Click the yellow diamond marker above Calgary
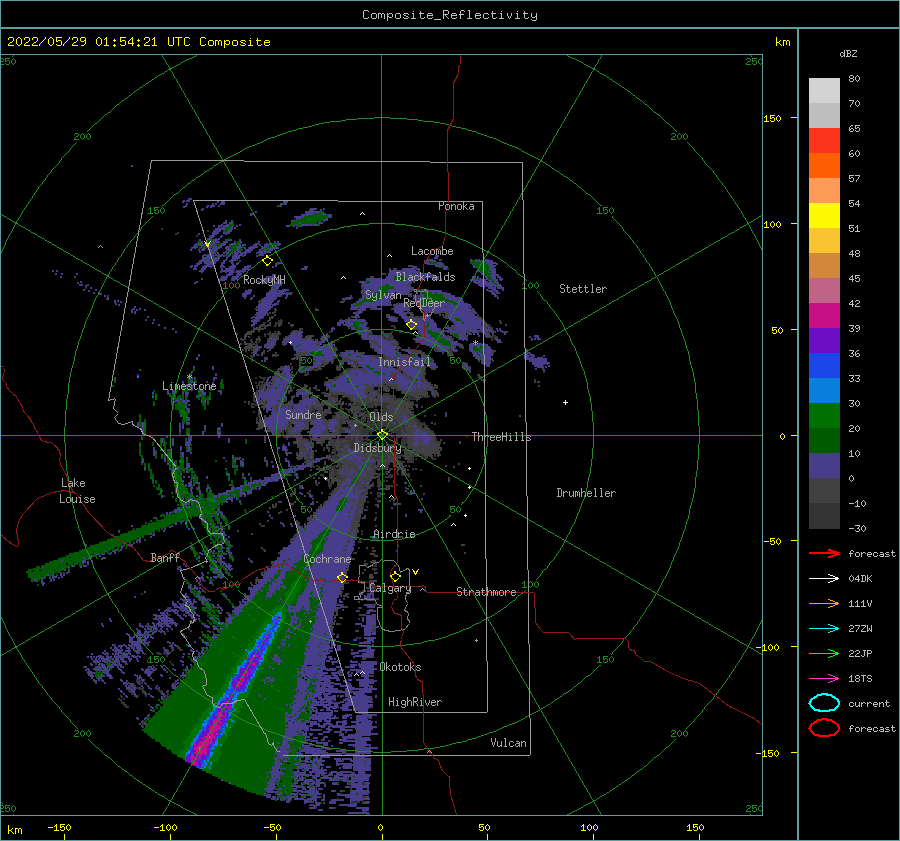This screenshot has width=900, height=841. [395, 576]
